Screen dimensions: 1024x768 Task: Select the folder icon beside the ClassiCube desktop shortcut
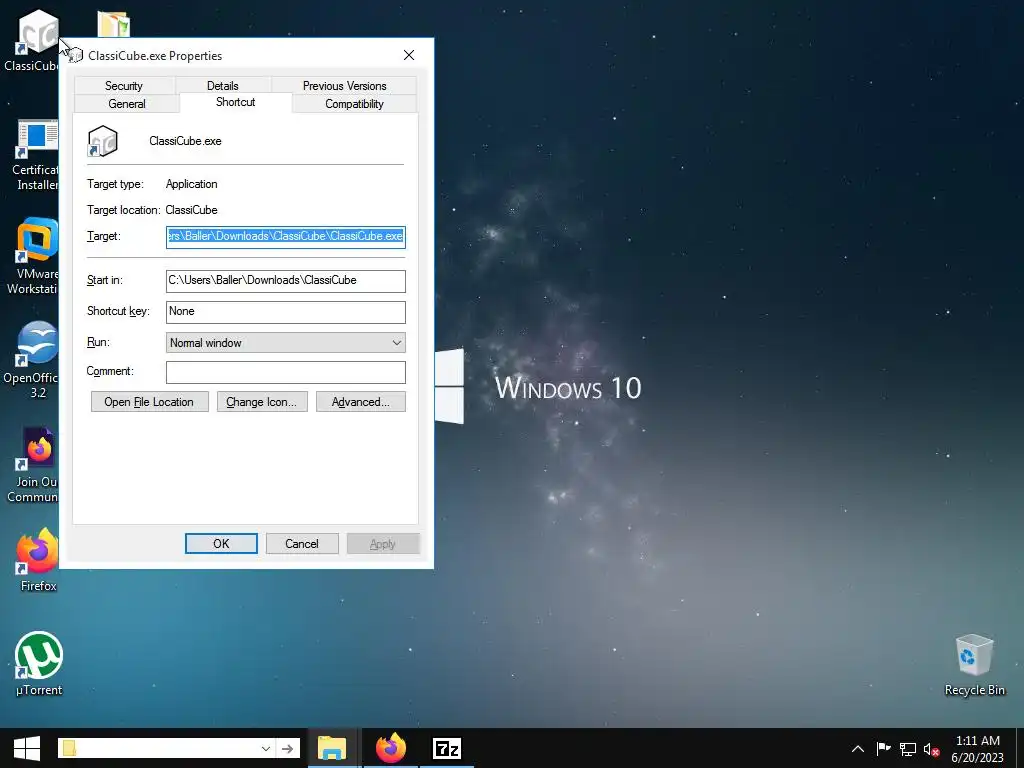point(114,24)
